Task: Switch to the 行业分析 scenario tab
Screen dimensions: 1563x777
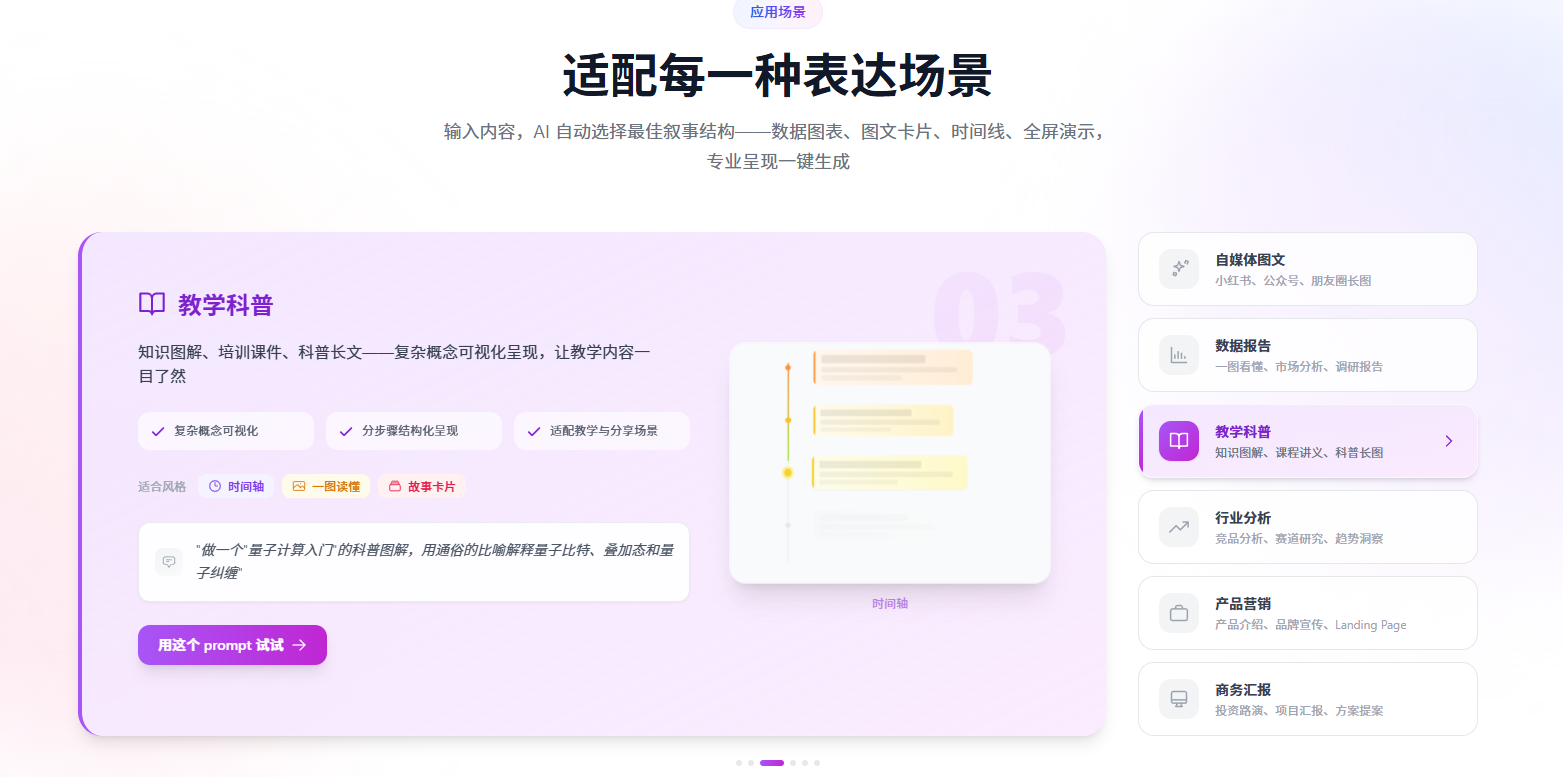Action: (1307, 527)
